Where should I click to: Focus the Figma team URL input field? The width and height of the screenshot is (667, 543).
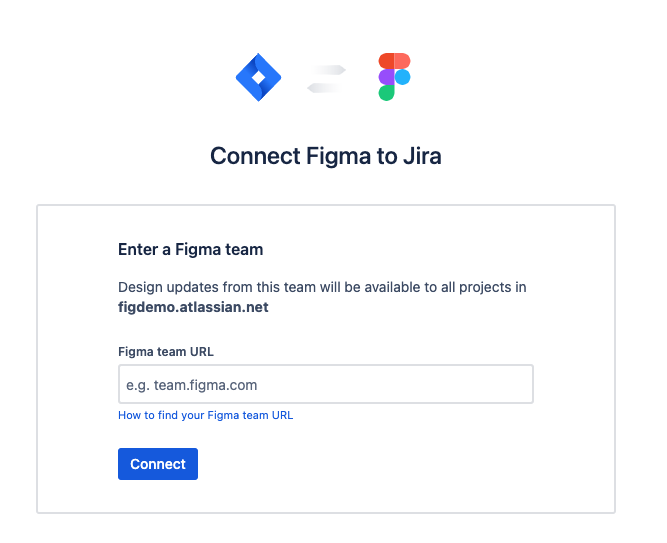(325, 384)
